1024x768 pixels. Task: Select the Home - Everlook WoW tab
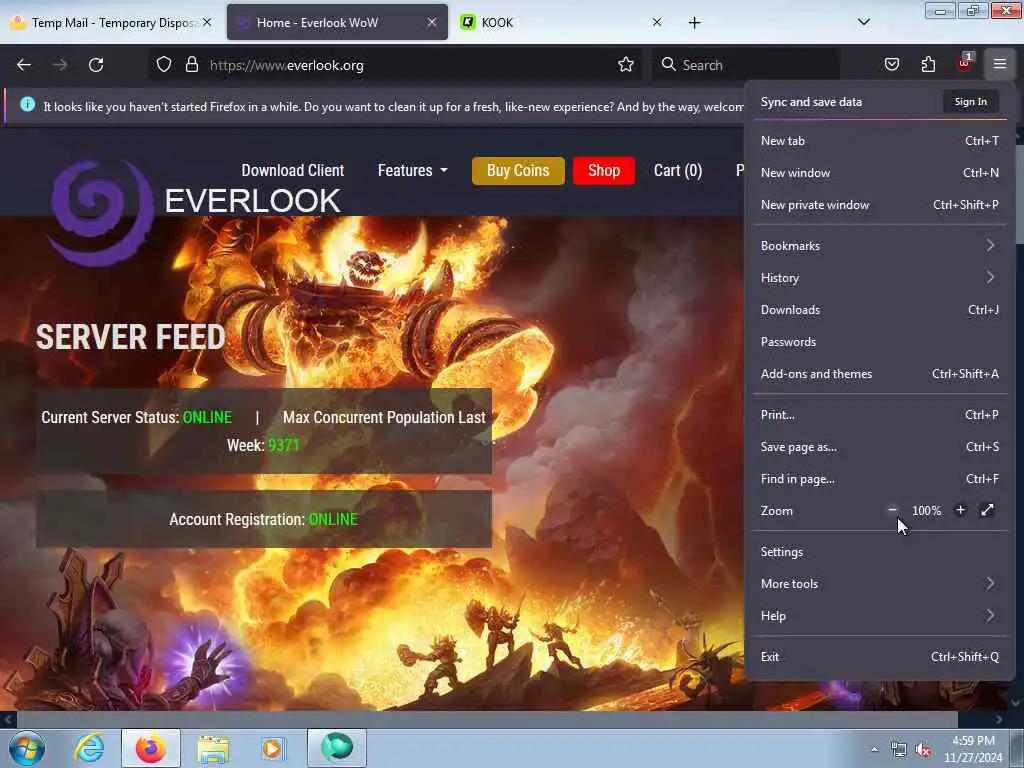click(x=337, y=23)
